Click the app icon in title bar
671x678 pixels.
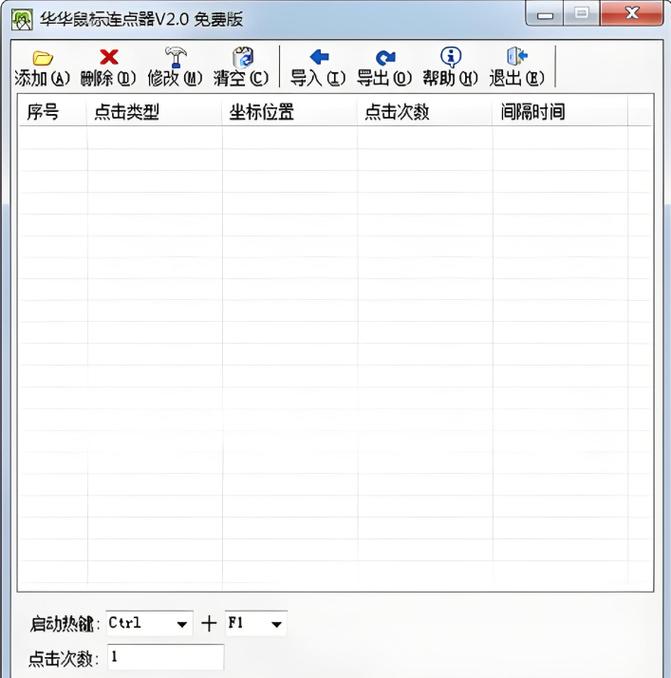coord(22,19)
